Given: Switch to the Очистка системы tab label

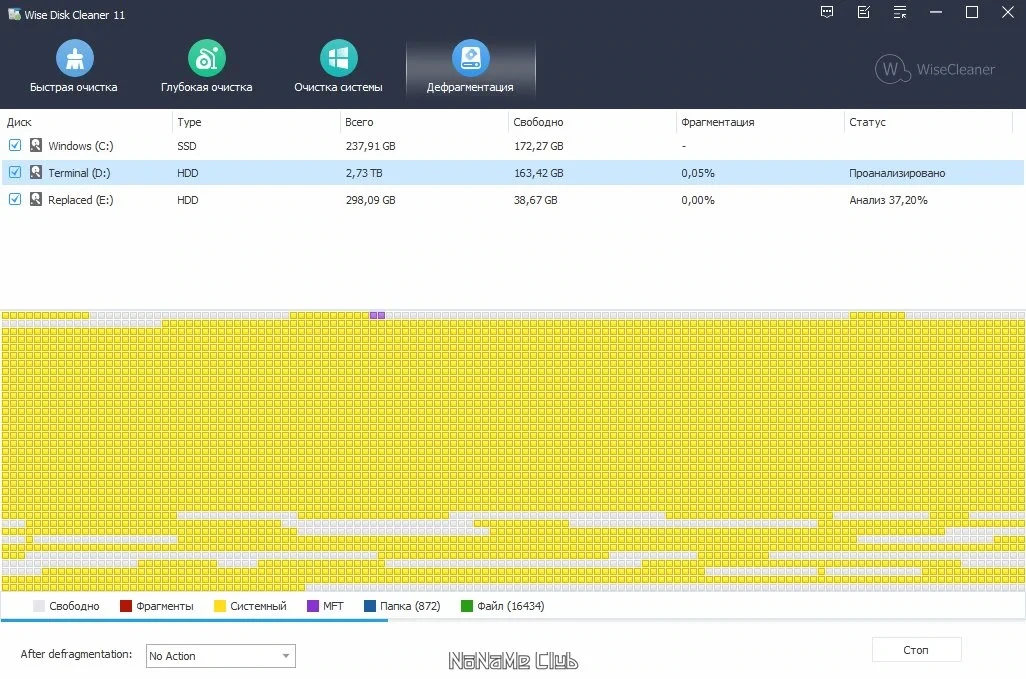Looking at the screenshot, I should [x=338, y=87].
